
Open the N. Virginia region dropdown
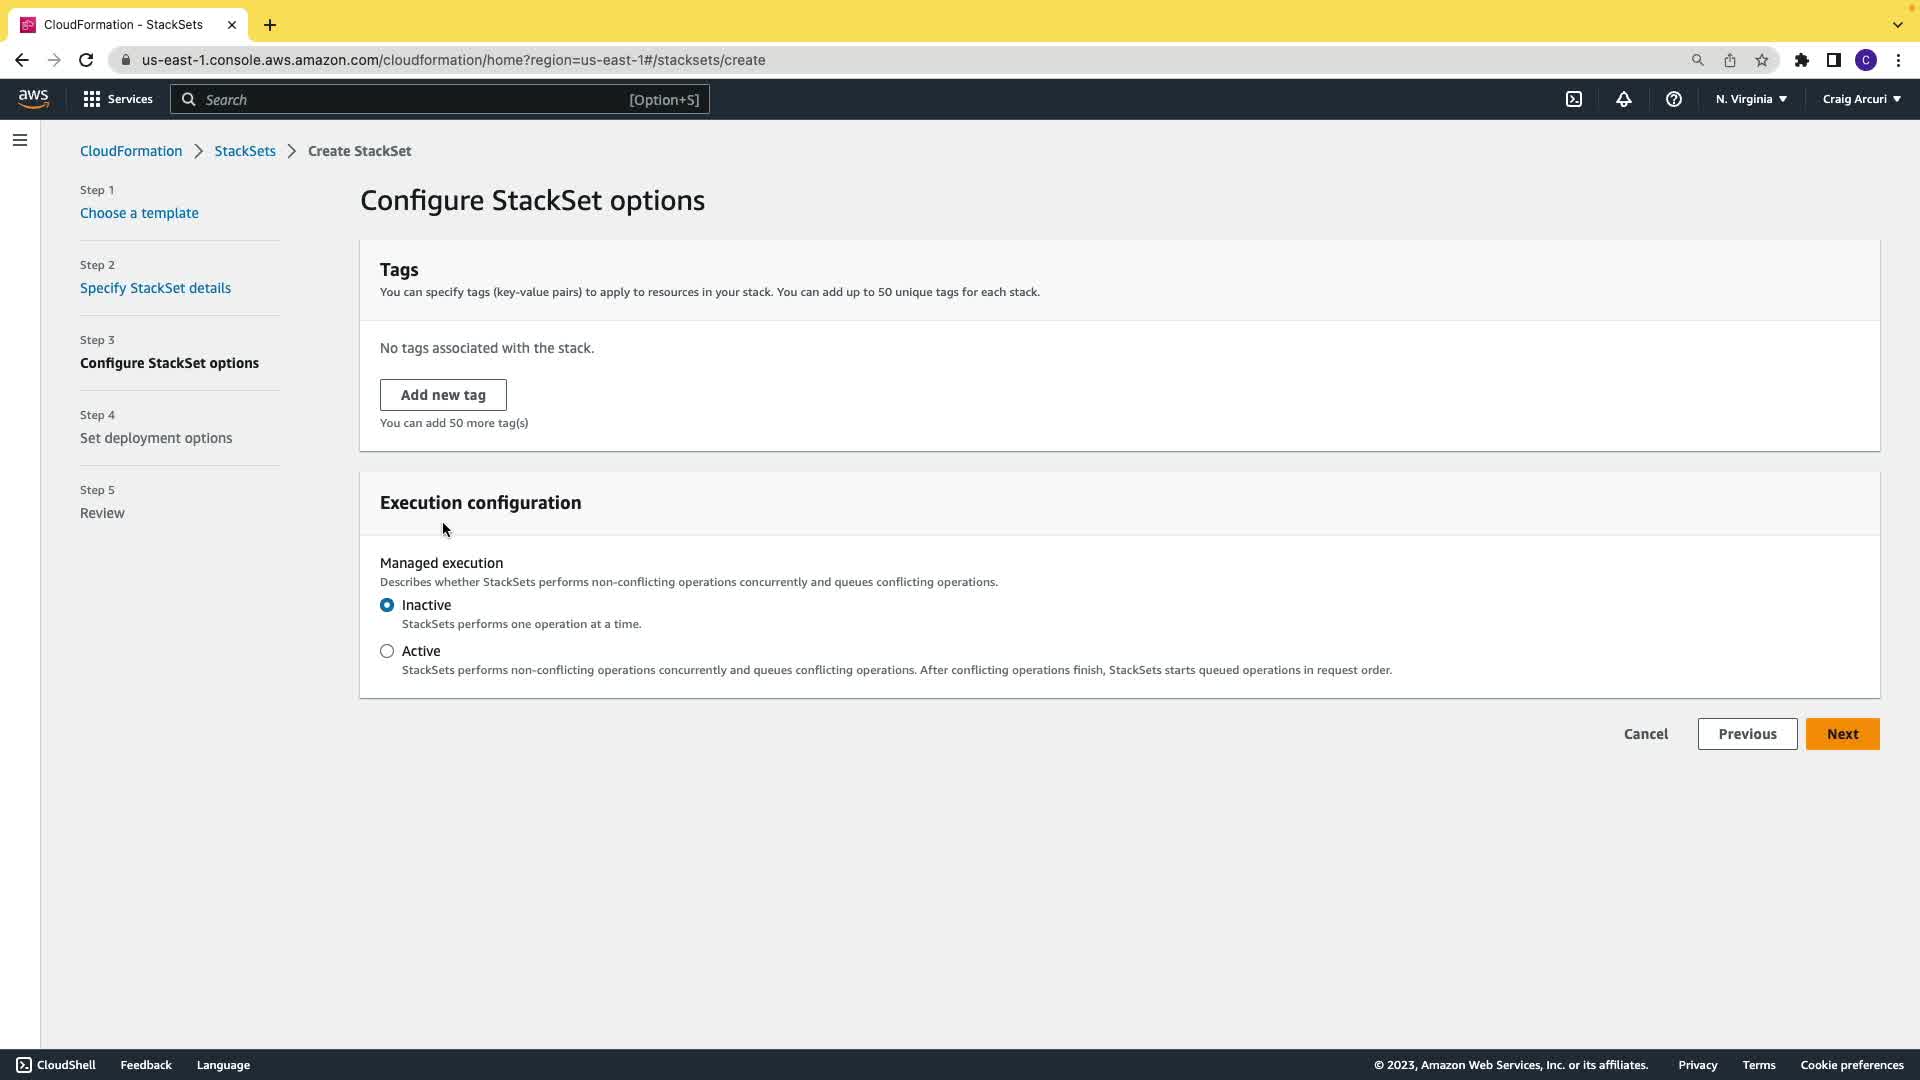(1751, 99)
